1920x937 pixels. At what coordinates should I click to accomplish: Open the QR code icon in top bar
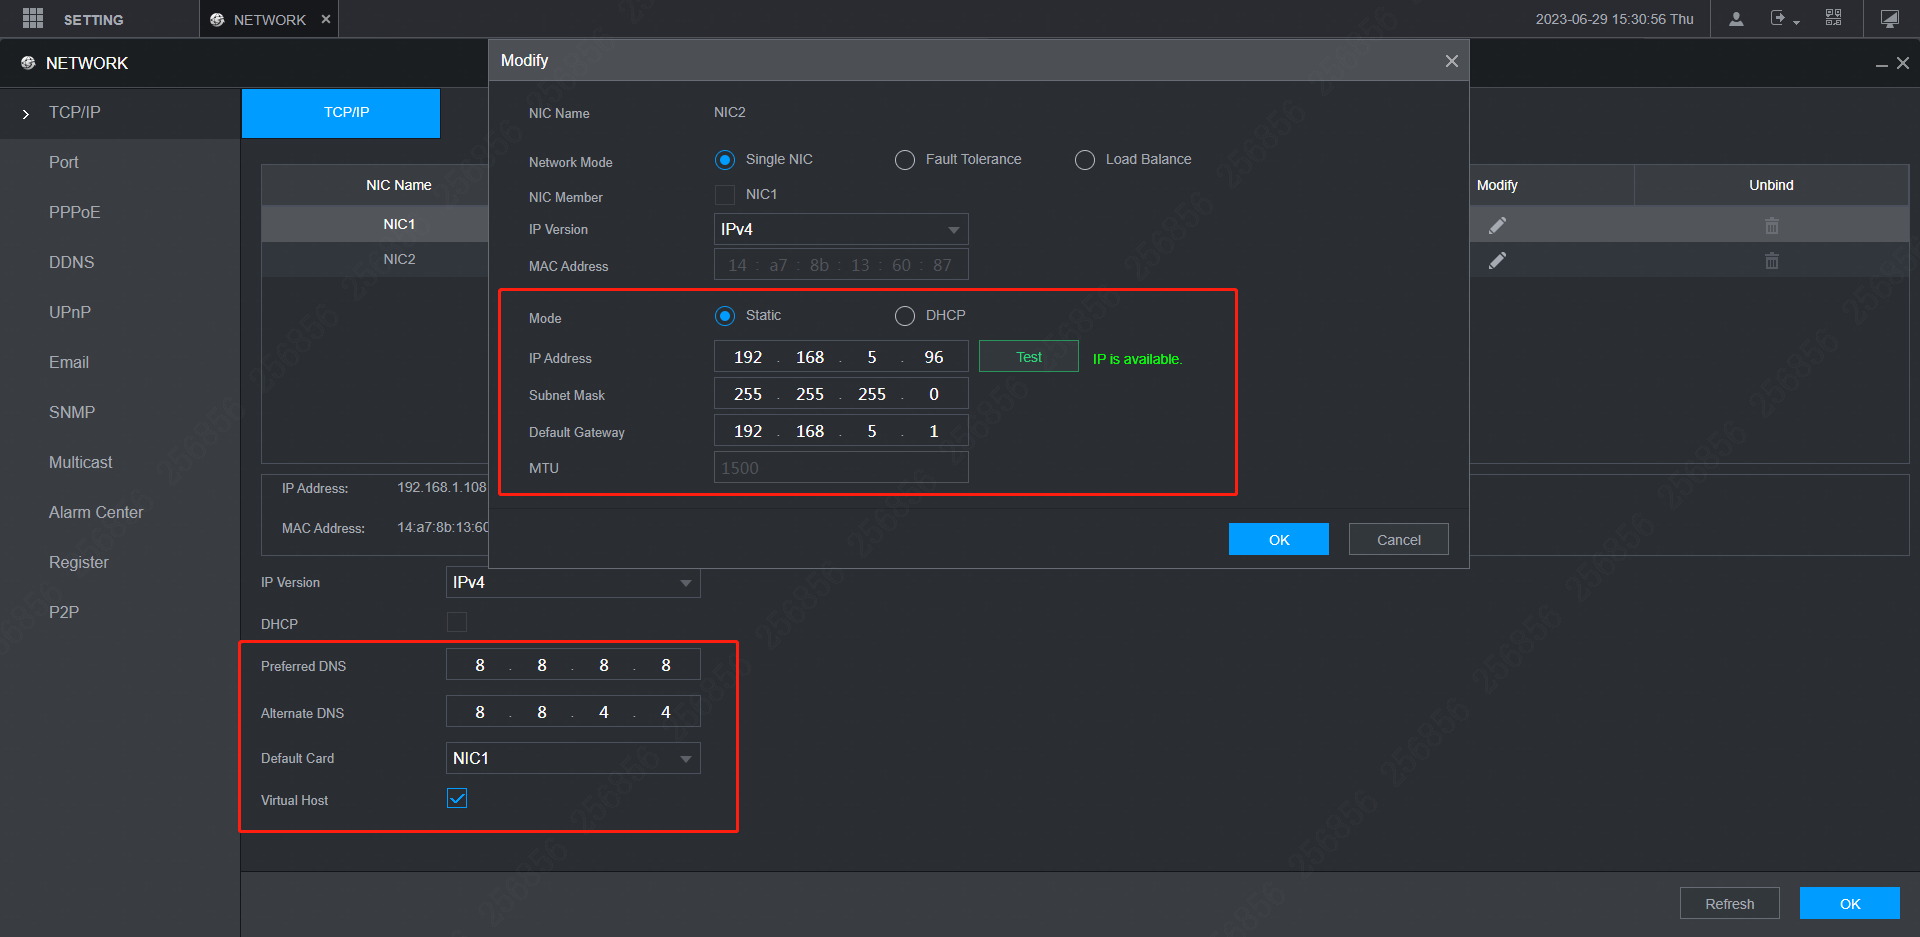(1833, 18)
